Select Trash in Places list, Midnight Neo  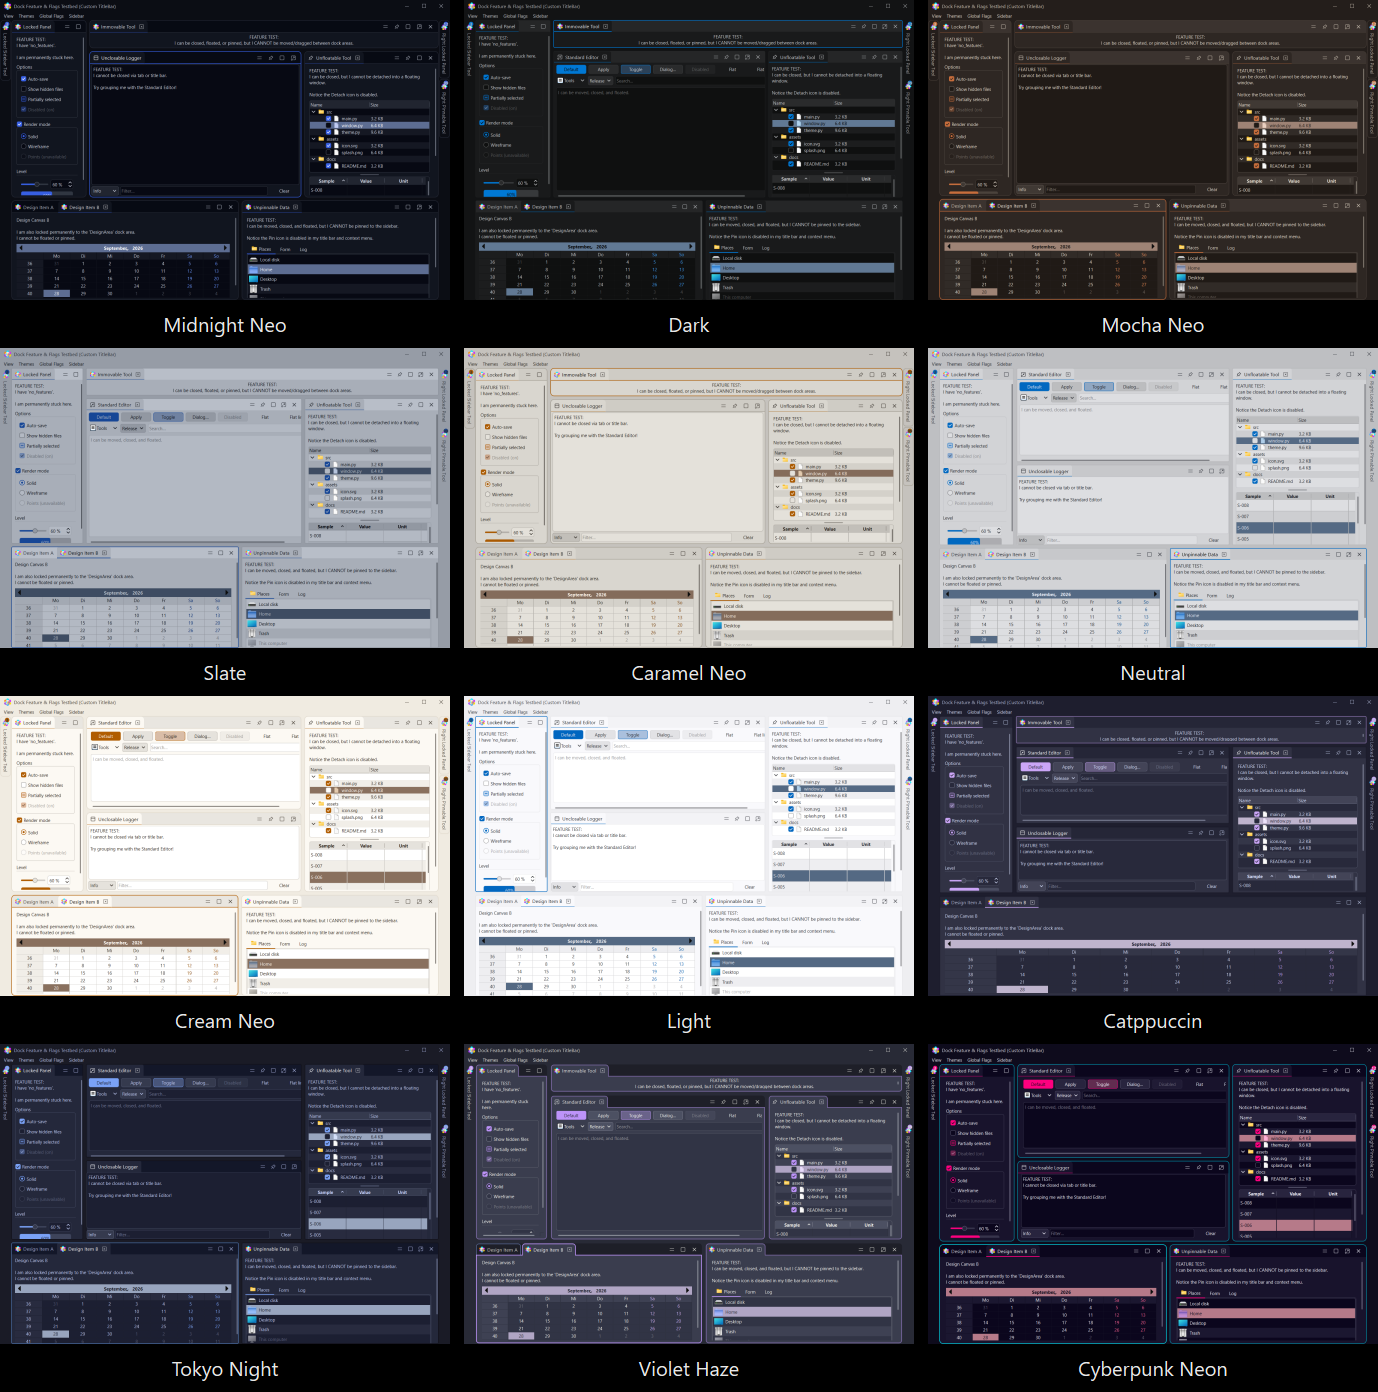[338, 289]
